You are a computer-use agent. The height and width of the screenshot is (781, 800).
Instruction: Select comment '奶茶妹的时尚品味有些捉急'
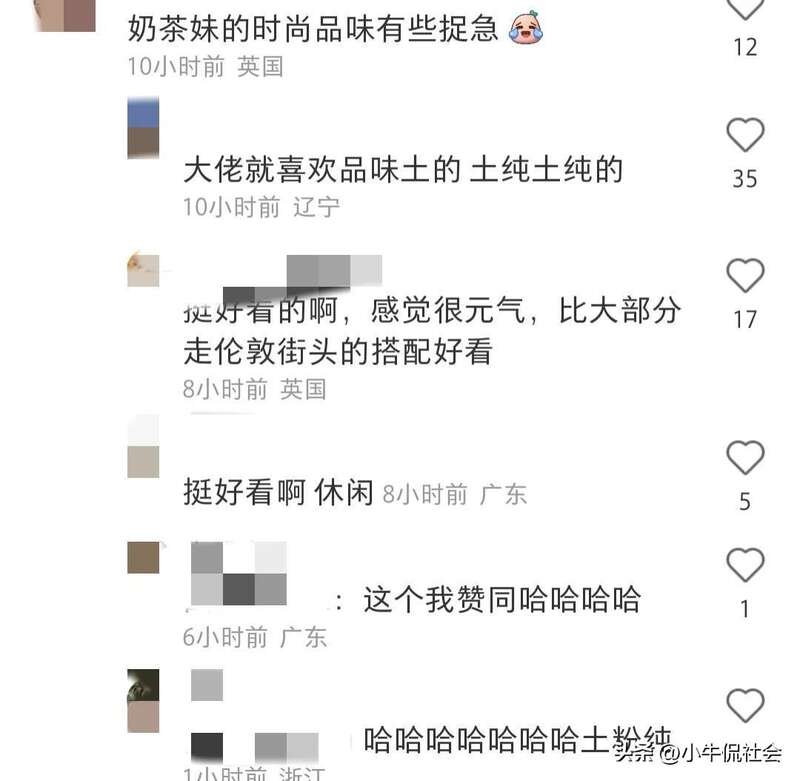(312, 28)
